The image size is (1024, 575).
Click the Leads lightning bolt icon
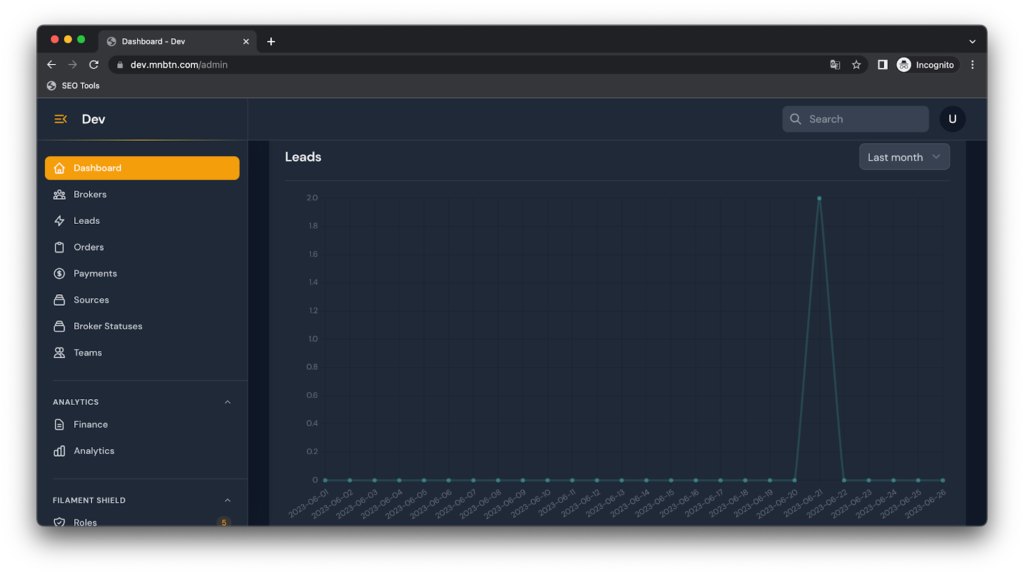pos(60,221)
